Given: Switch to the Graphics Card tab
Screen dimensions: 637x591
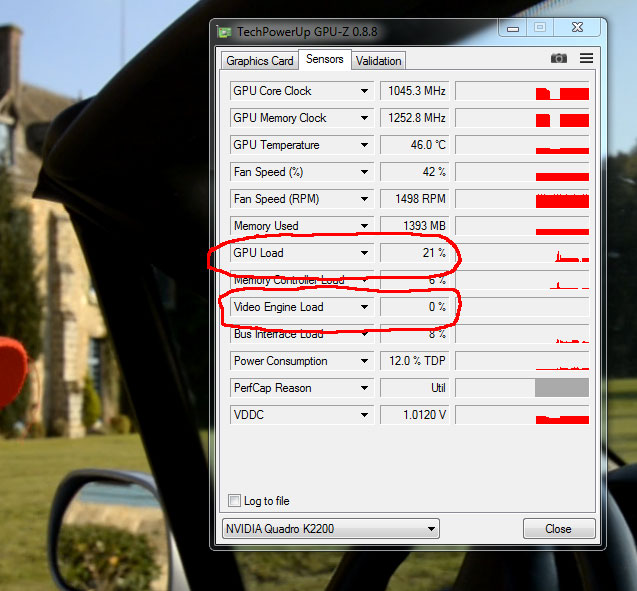Looking at the screenshot, I should [260, 61].
